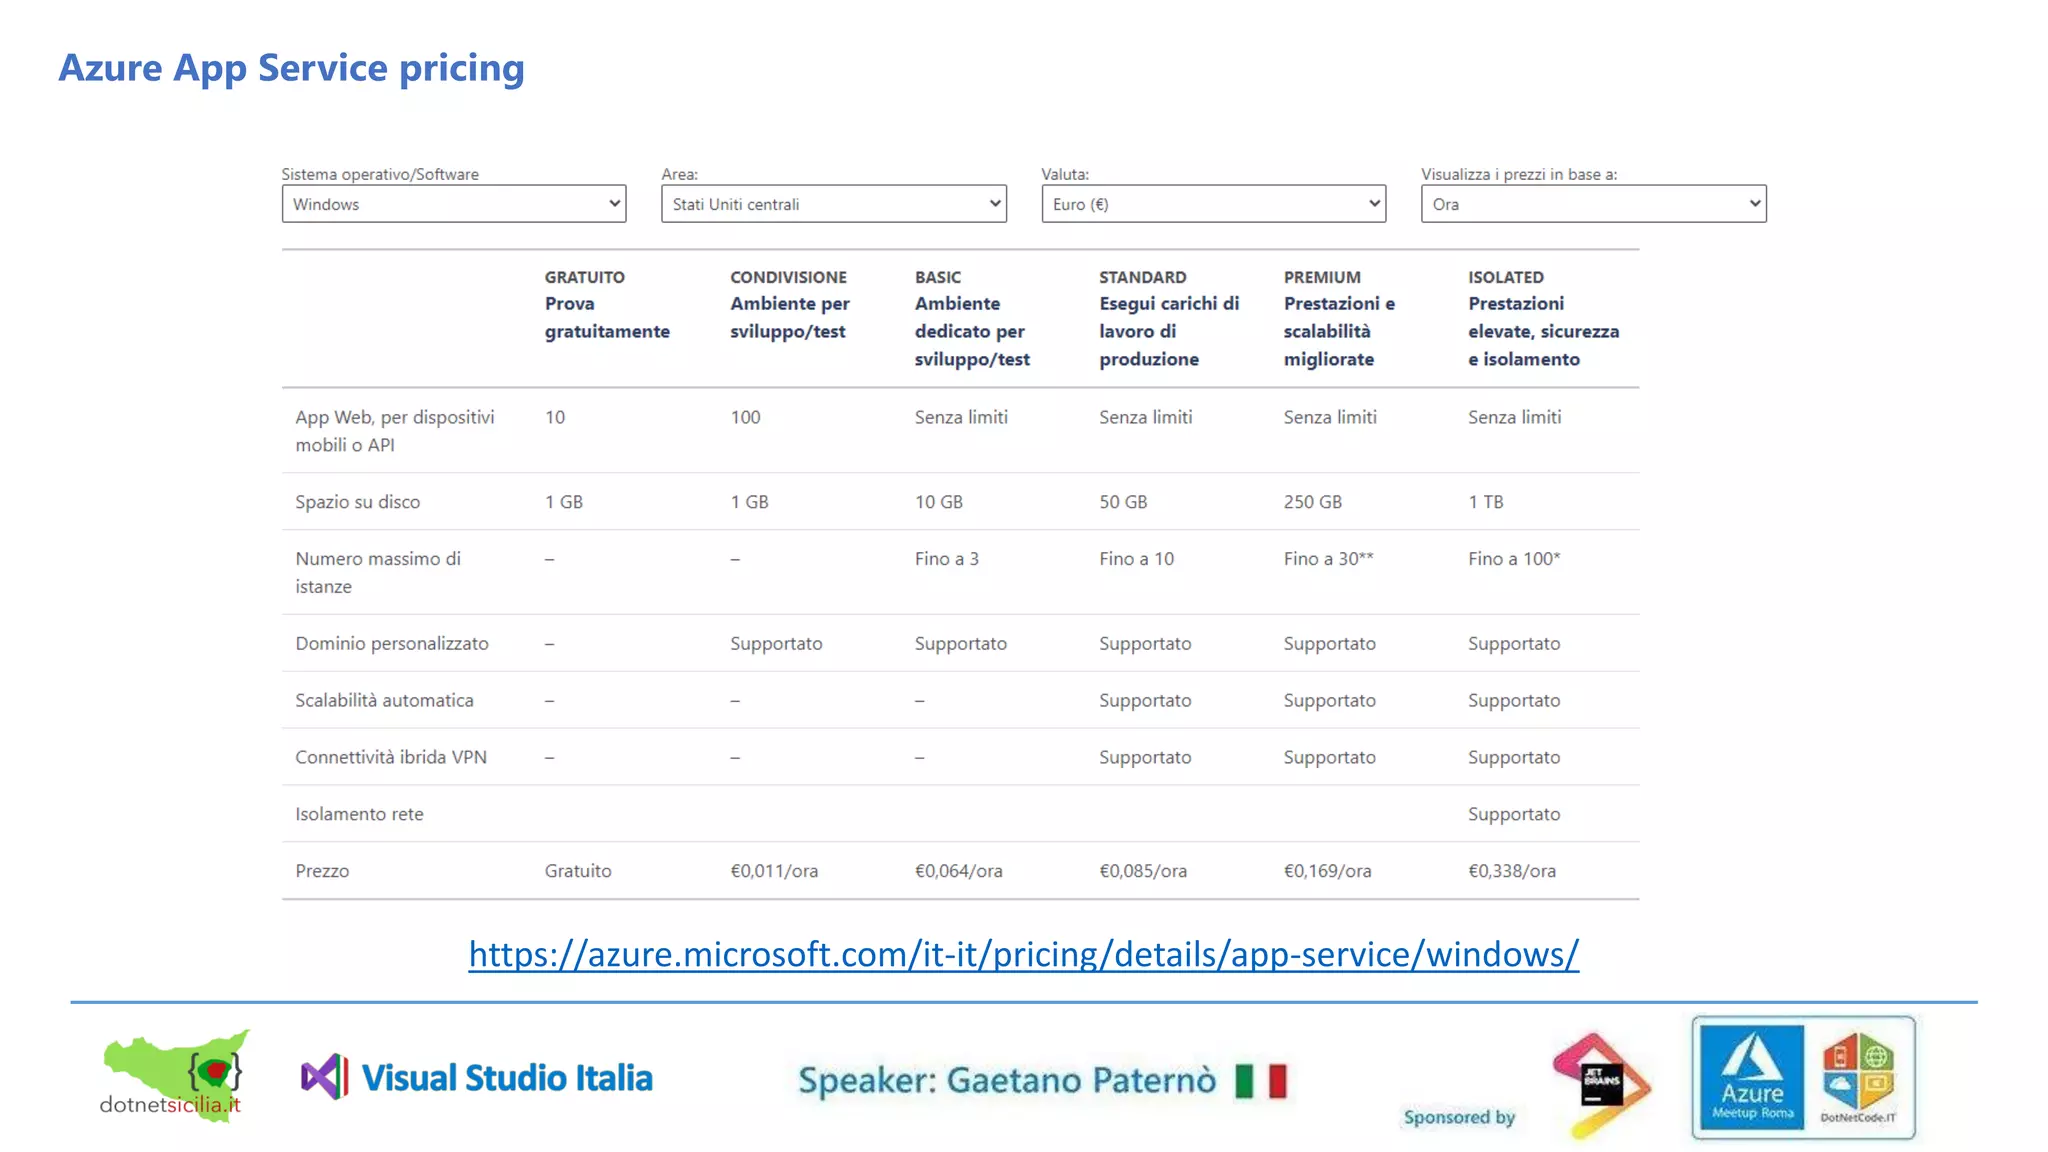2048x1152 pixels.
Task: Click the €0,338/ora price cell
Action: (x=1512, y=871)
